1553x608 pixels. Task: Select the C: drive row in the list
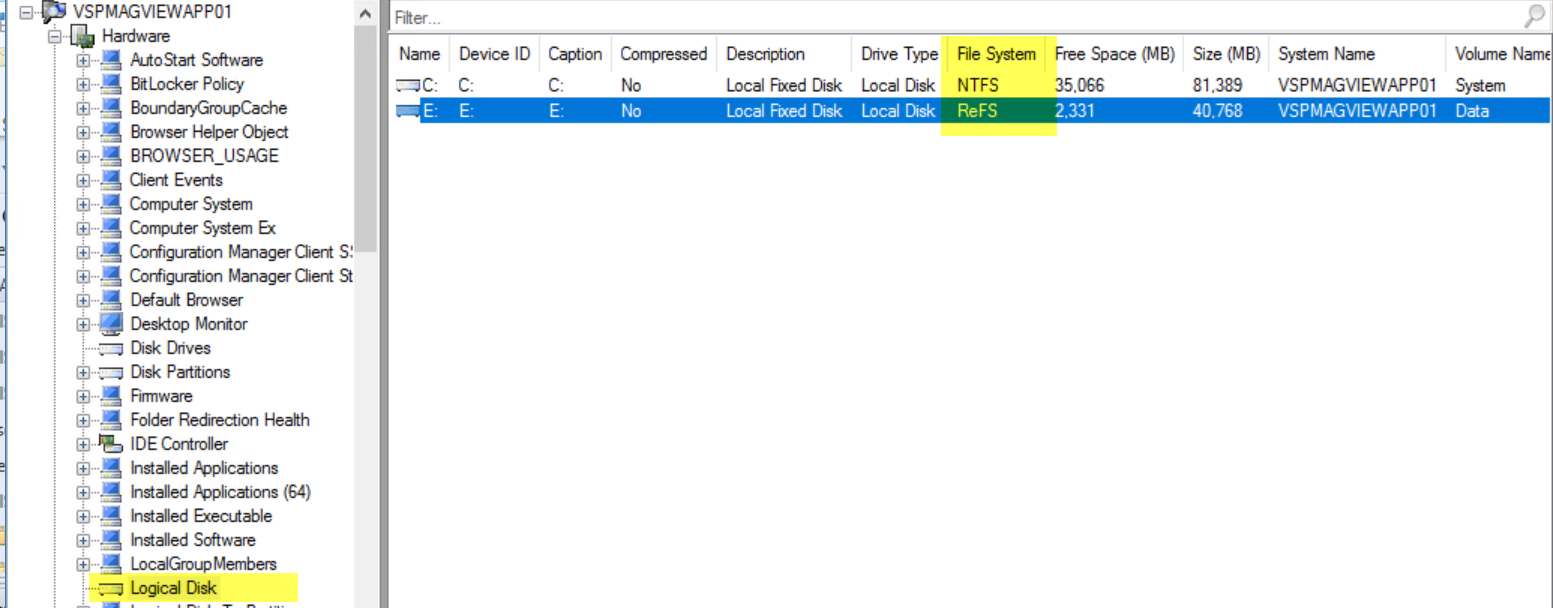click(x=700, y=85)
